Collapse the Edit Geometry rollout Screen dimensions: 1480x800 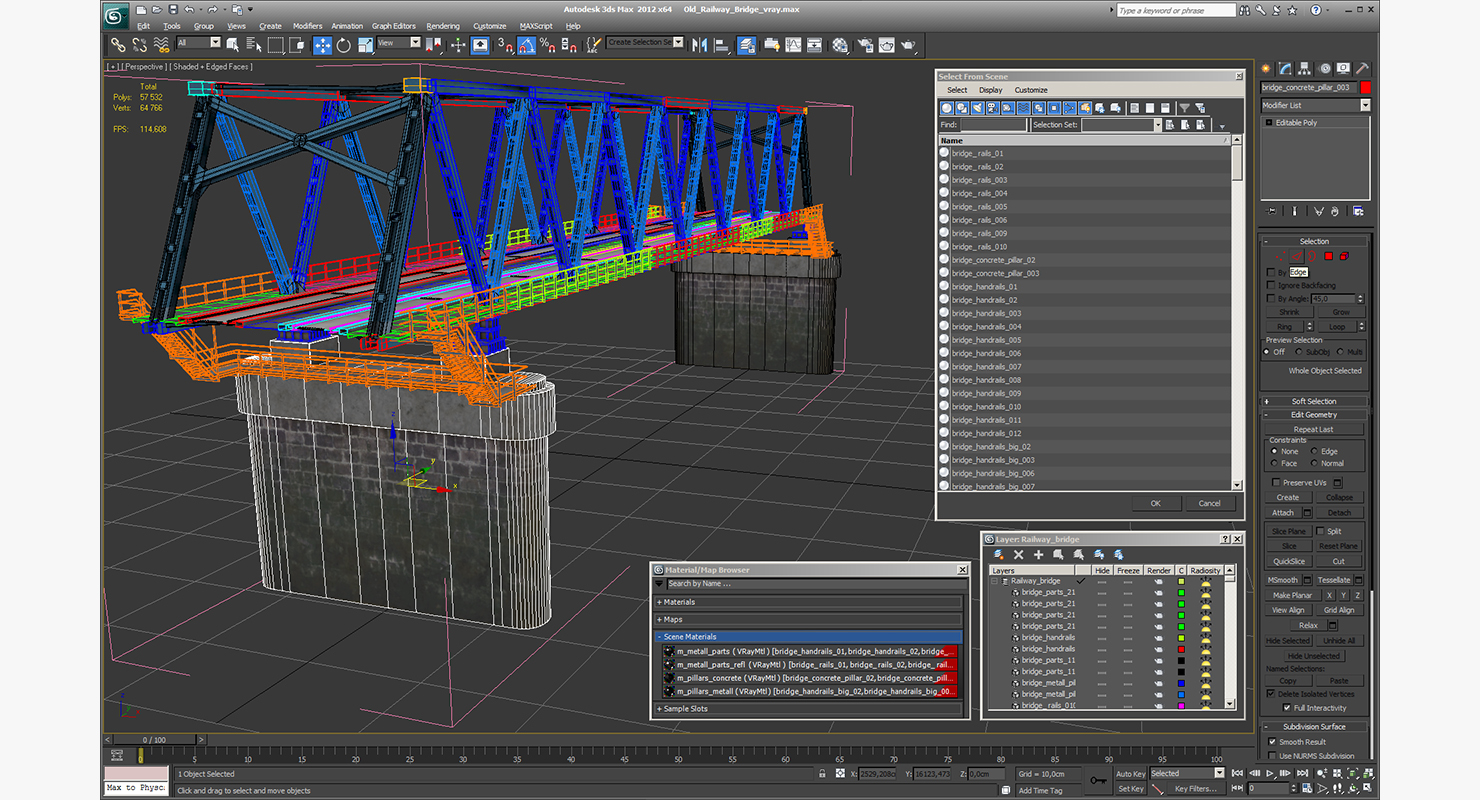(x=1313, y=414)
